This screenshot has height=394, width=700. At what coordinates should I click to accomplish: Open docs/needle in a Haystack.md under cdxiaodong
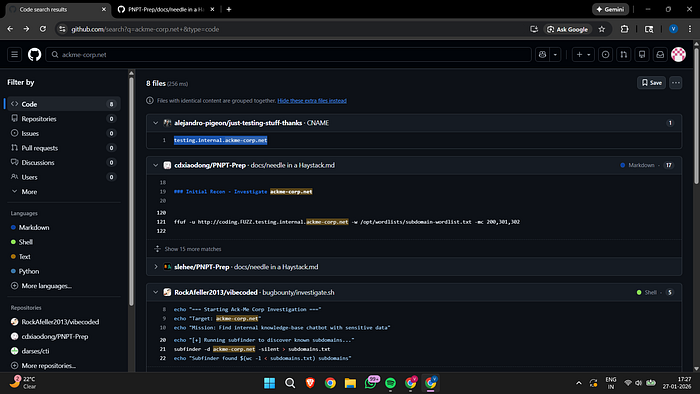point(293,165)
